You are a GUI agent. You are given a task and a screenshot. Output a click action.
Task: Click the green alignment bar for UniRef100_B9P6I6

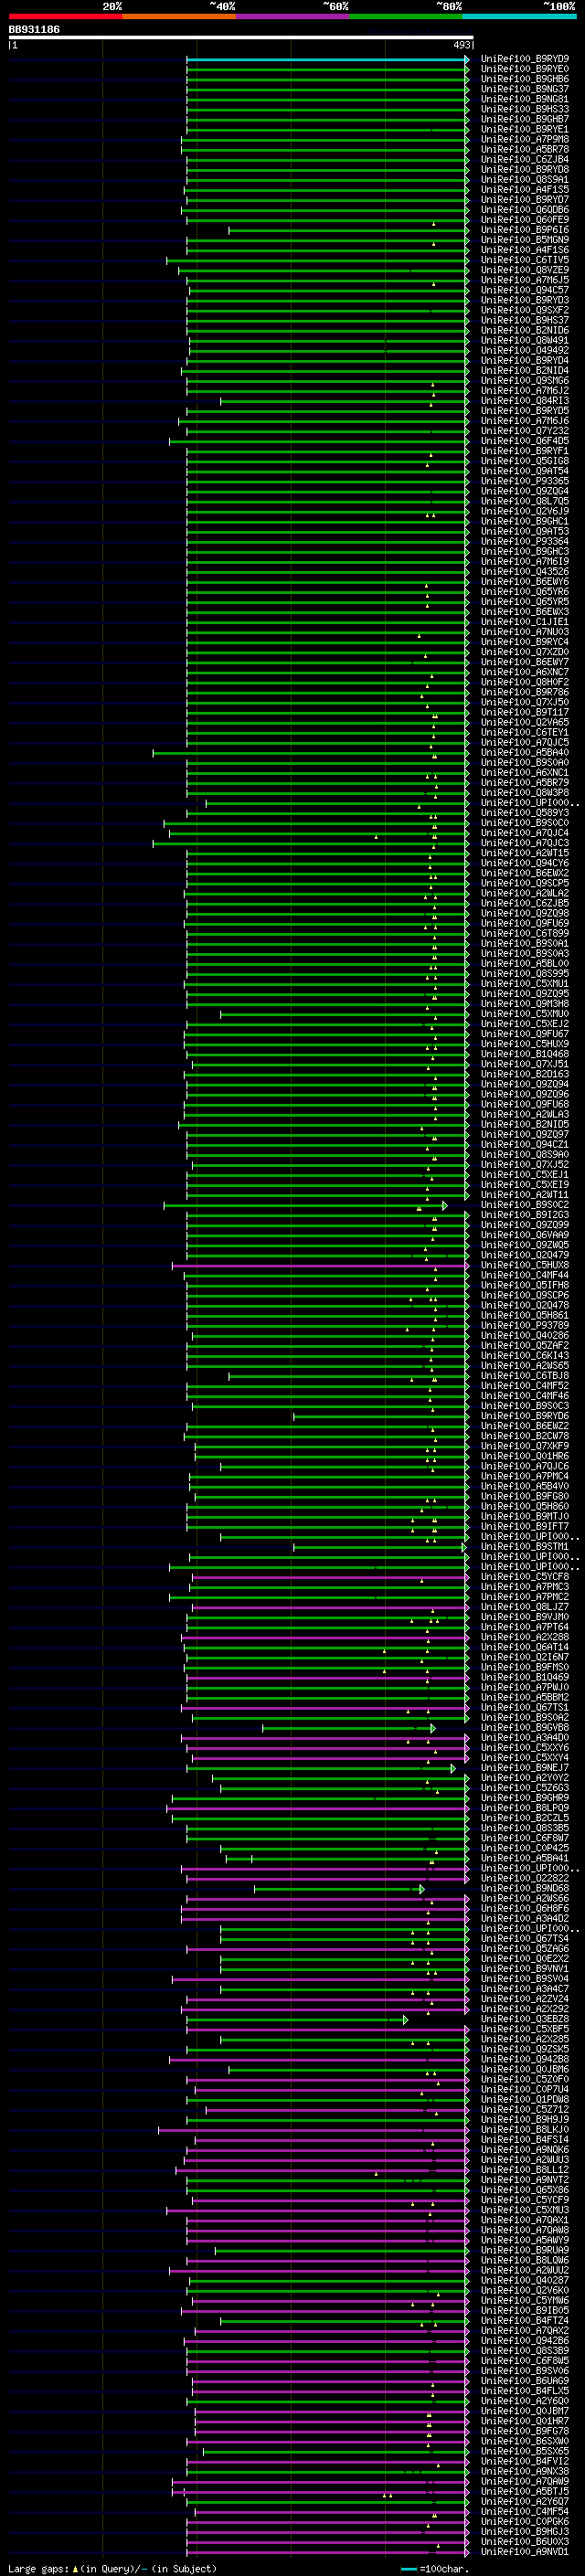coord(348,230)
